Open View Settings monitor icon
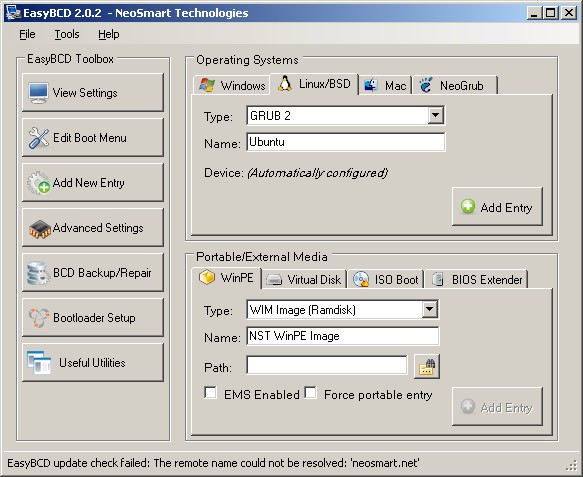This screenshot has height=477, width=583. pos(38,93)
